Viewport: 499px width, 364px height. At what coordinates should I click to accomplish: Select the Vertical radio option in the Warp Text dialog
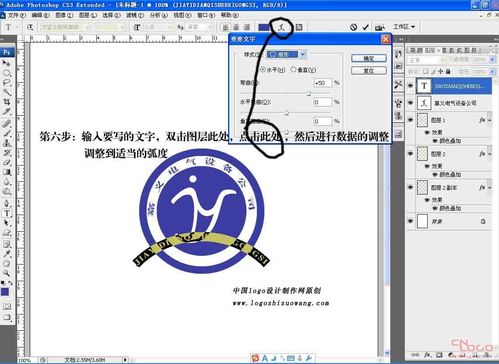[x=293, y=69]
